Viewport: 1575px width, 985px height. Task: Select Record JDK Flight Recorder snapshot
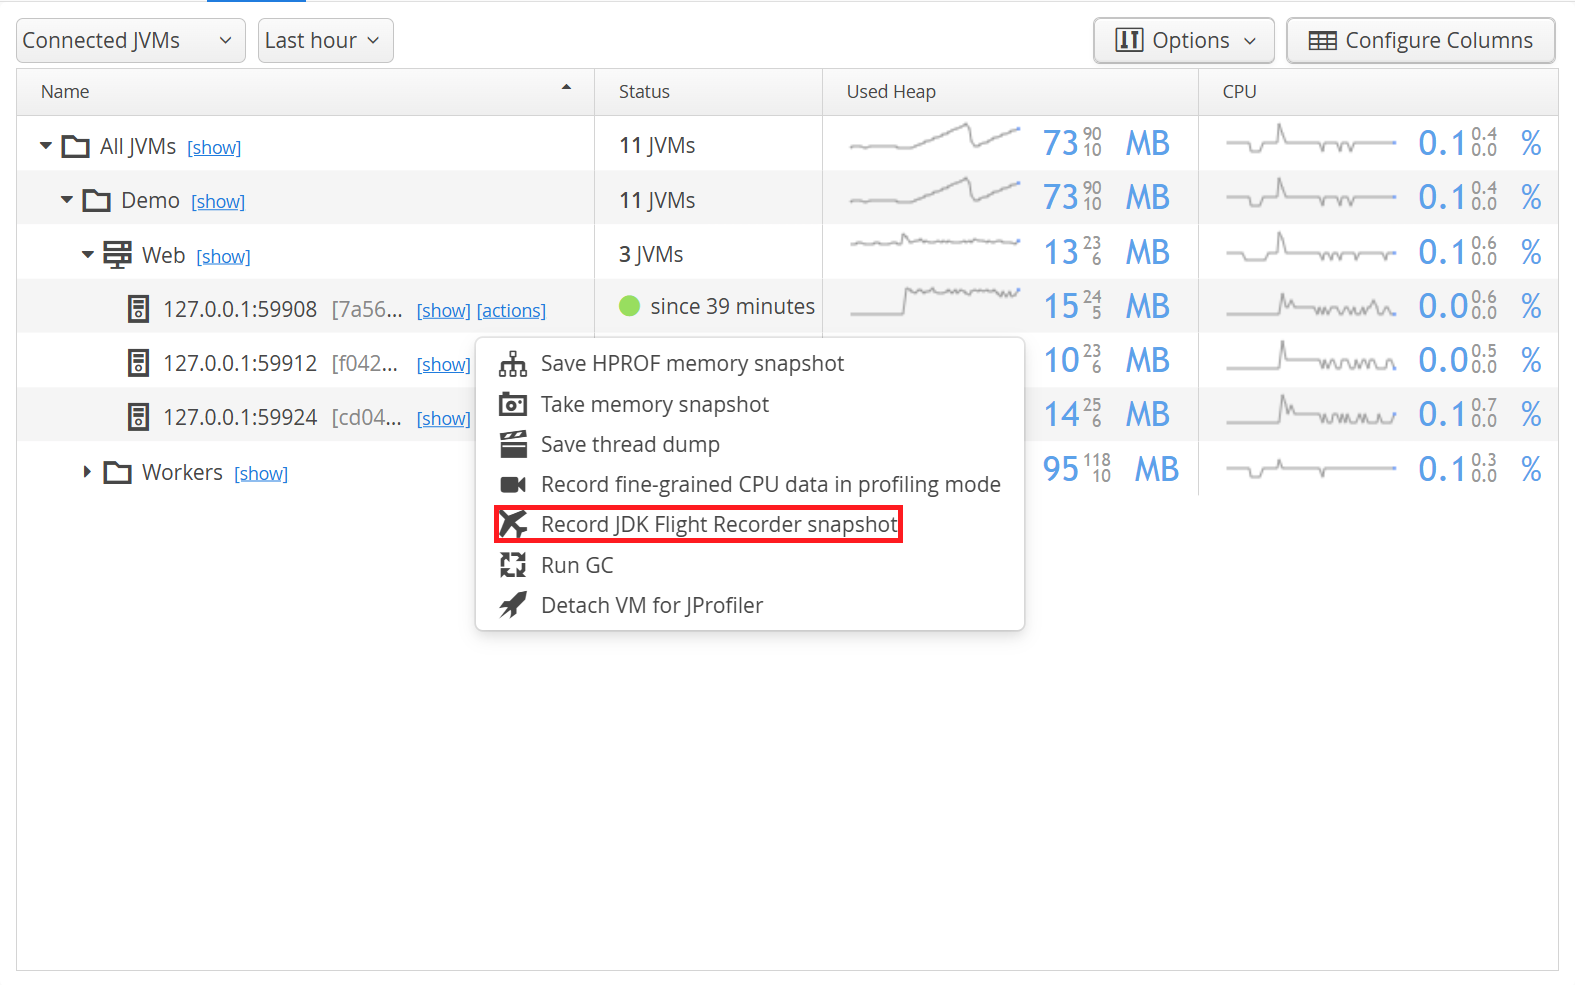pyautogui.click(x=750, y=524)
